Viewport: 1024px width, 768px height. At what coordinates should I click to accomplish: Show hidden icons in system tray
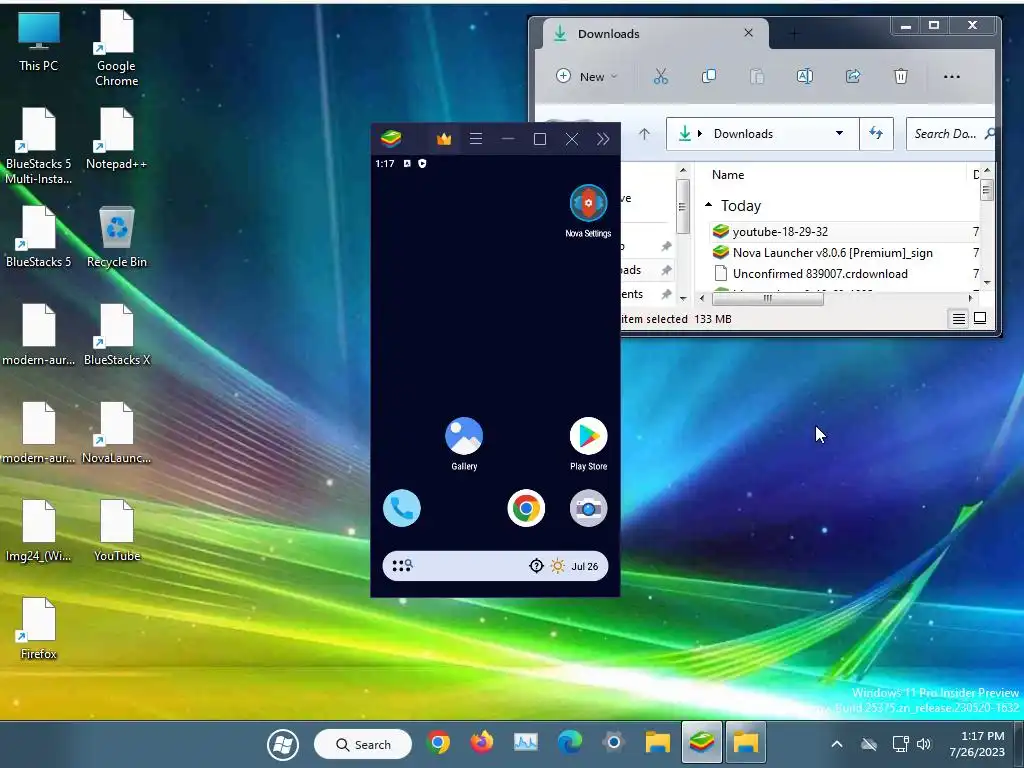tap(837, 744)
